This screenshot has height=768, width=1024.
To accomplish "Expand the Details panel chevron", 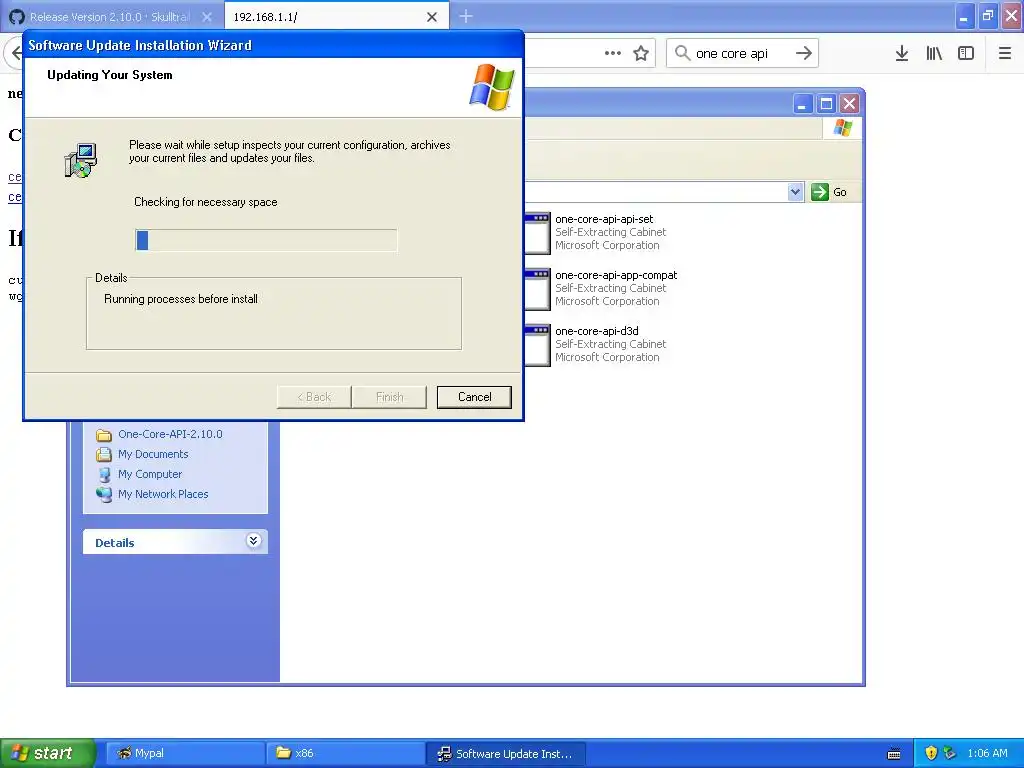I will point(253,541).
